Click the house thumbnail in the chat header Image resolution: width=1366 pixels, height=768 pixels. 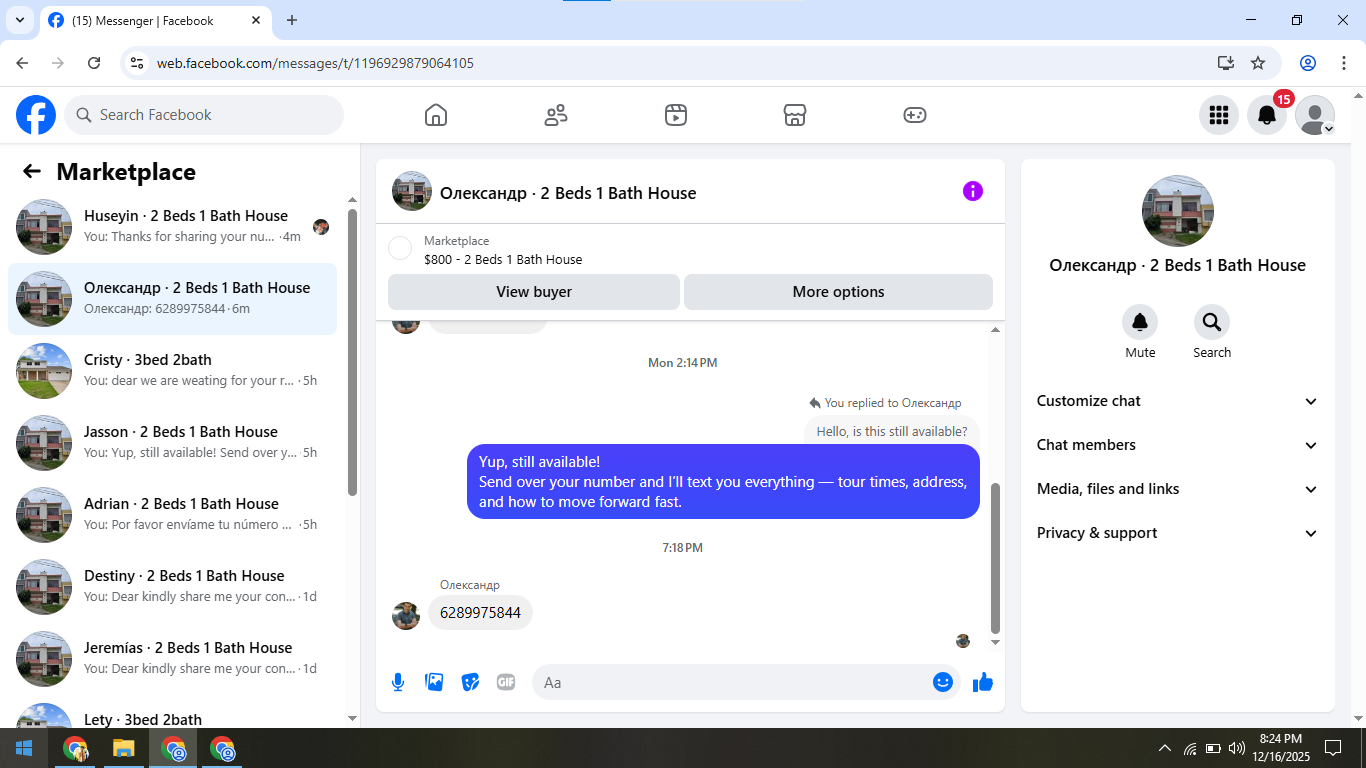[x=412, y=191]
